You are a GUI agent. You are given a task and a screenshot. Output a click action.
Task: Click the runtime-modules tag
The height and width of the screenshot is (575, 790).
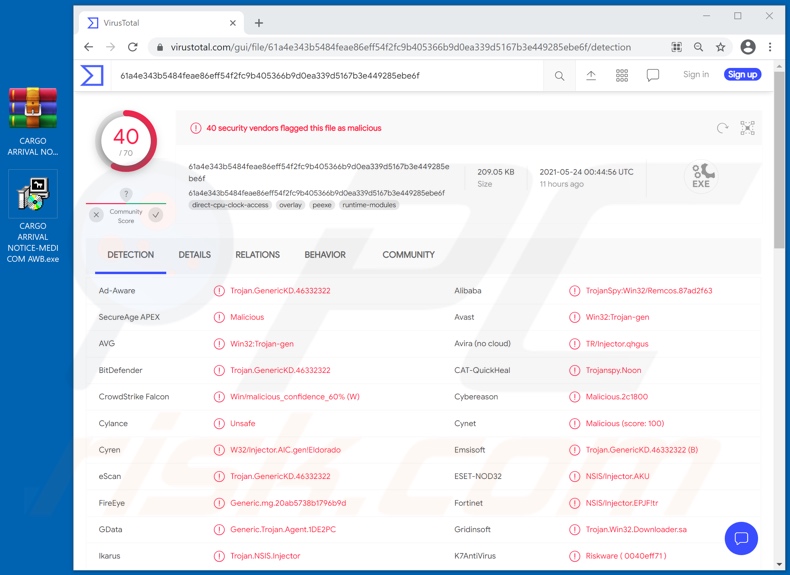tap(369, 205)
